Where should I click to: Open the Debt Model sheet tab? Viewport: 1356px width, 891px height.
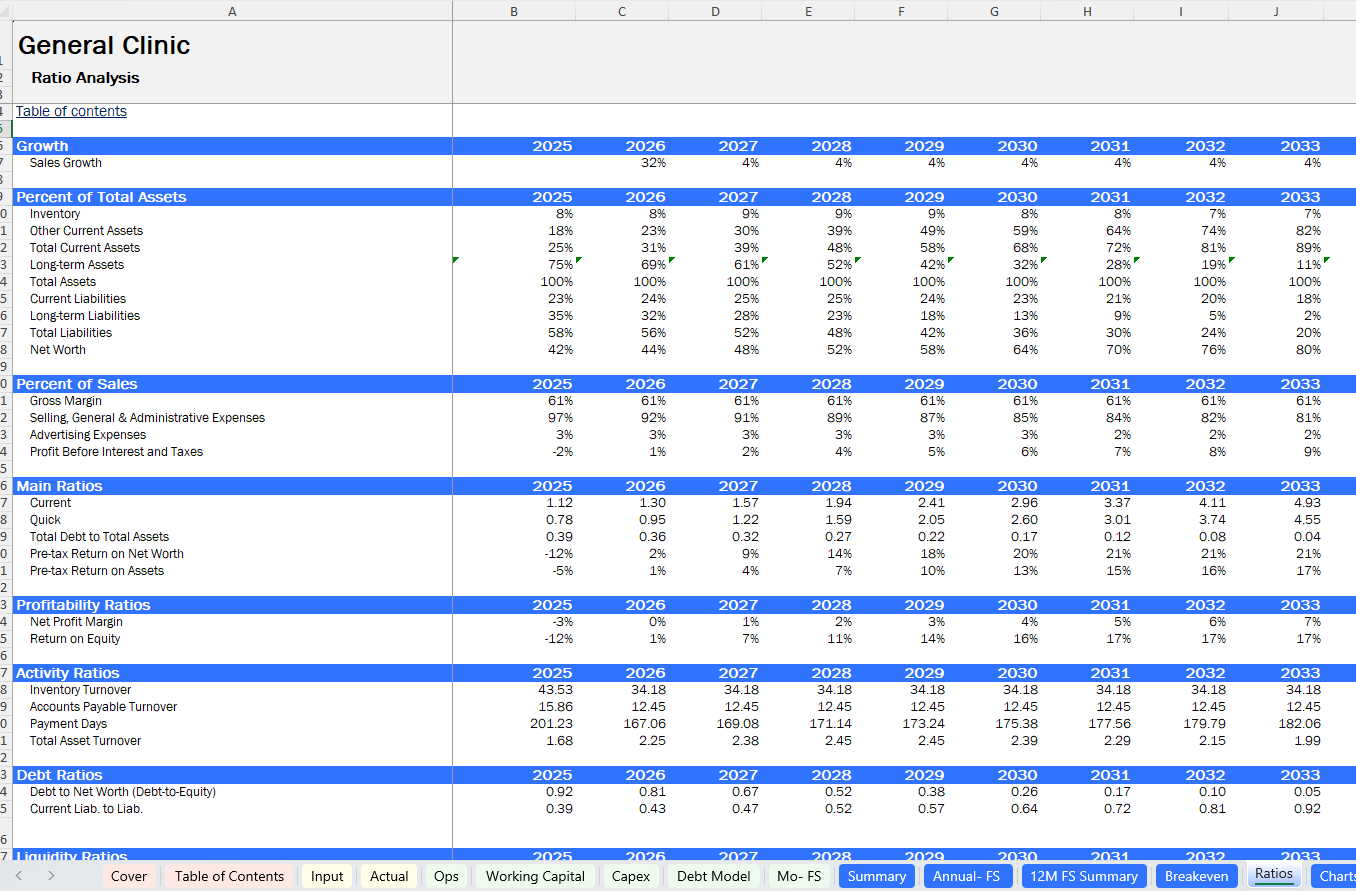tap(713, 876)
